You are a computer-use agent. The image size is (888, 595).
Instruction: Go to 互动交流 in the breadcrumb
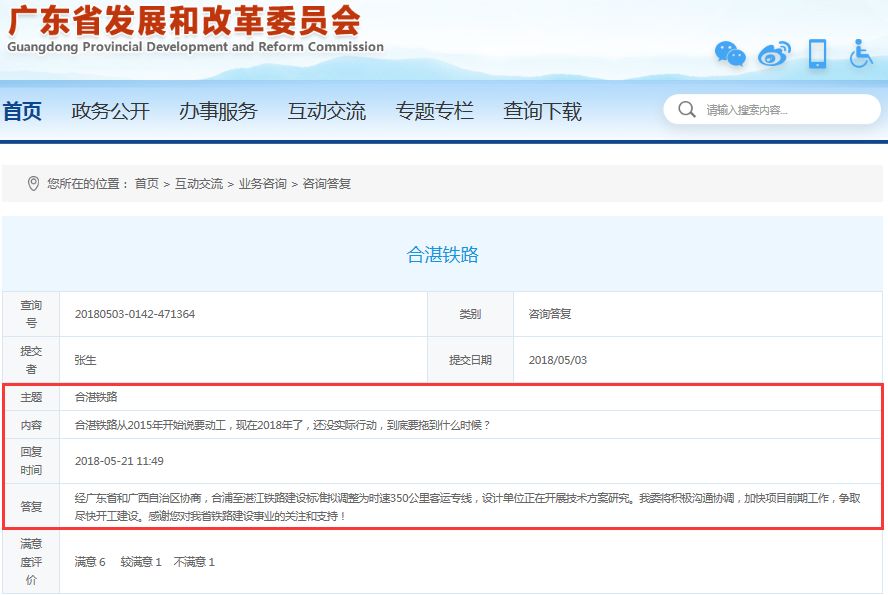199,184
